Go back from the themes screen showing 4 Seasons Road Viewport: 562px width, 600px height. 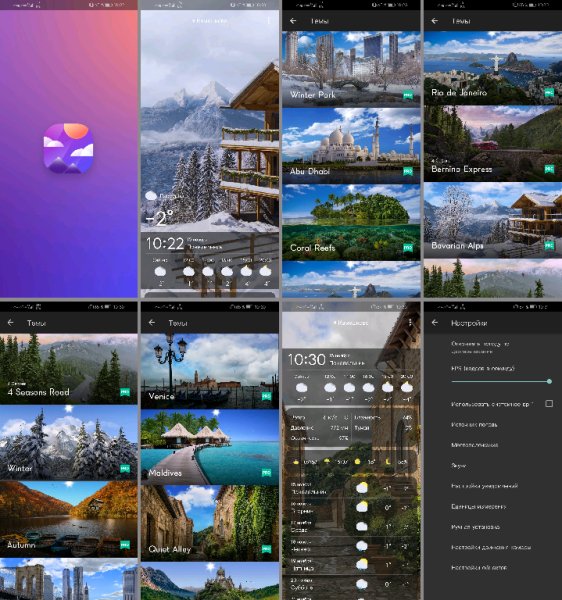tap(10, 323)
